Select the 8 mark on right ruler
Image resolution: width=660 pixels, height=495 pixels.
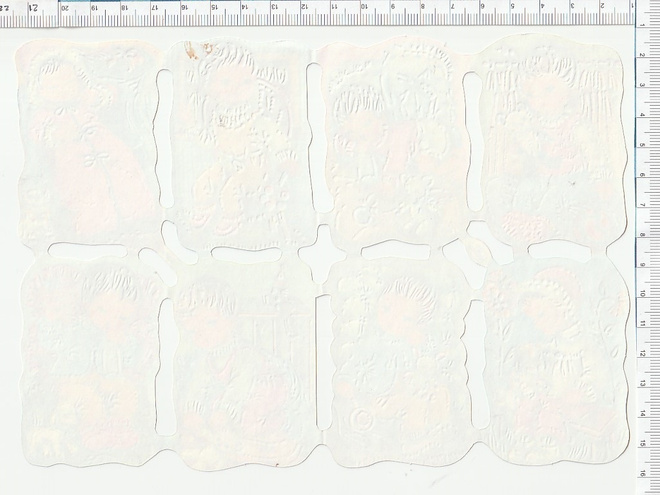pos(642,235)
